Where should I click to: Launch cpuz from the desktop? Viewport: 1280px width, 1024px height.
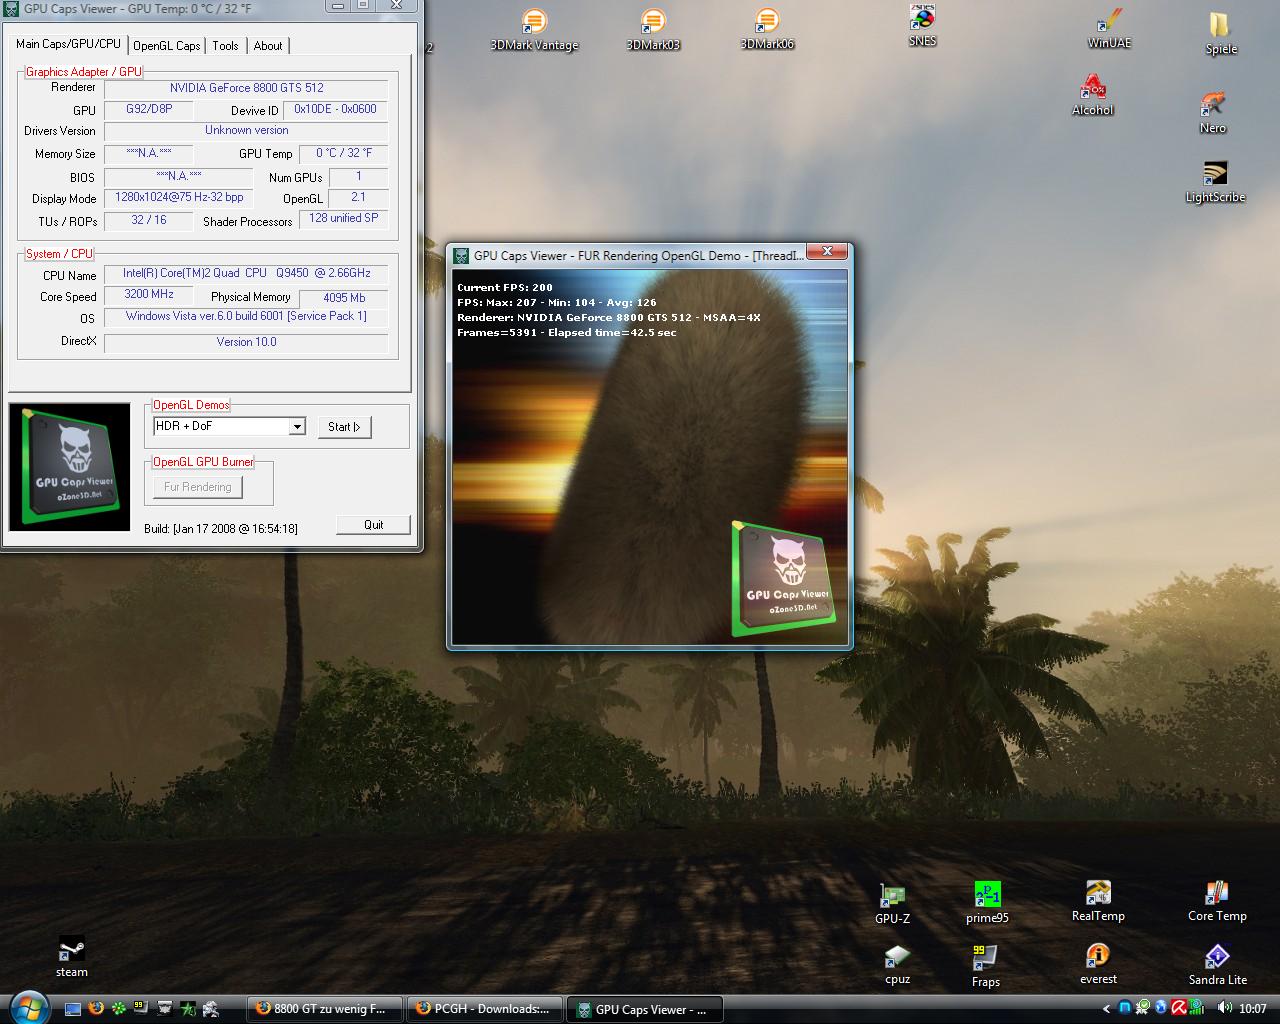coord(897,965)
